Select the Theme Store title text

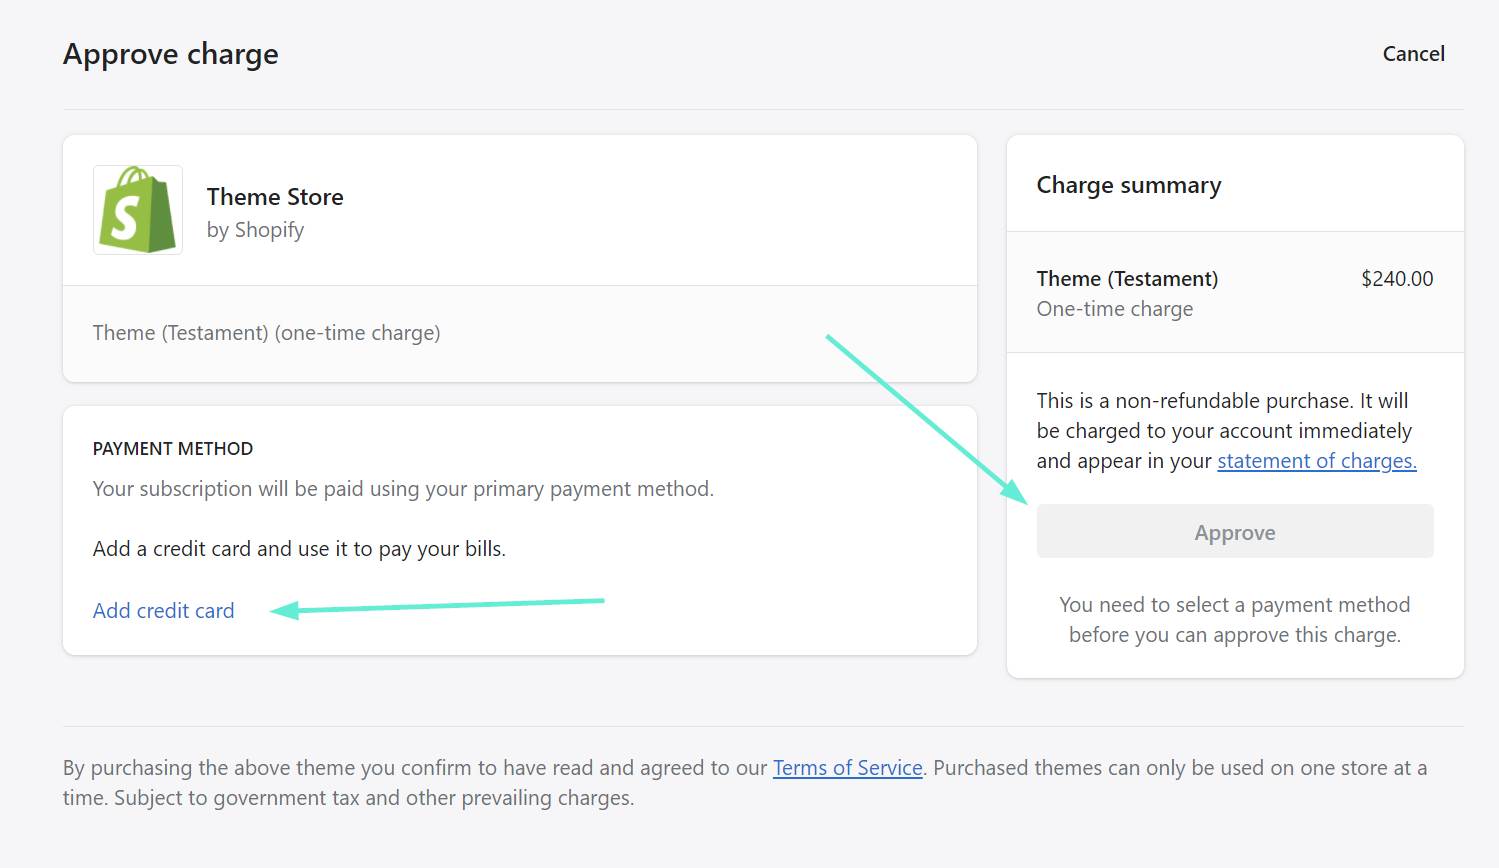coord(275,197)
